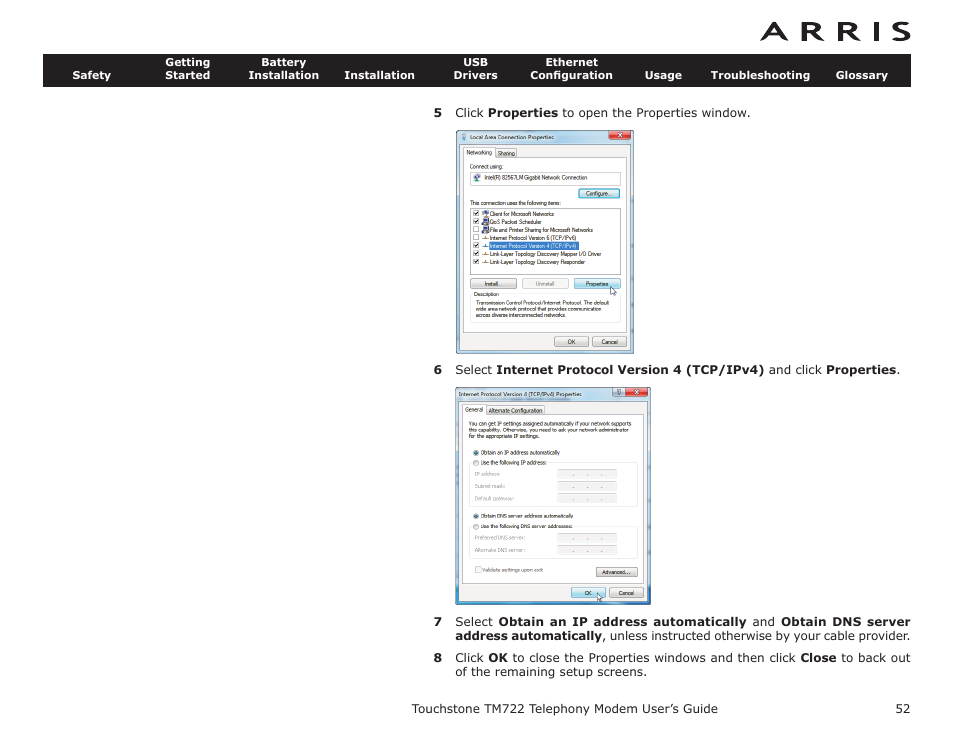The width and height of the screenshot is (954, 738).
Task: Select the Intel 82567LM Gigabit Network Connection field
Action: pos(545,178)
